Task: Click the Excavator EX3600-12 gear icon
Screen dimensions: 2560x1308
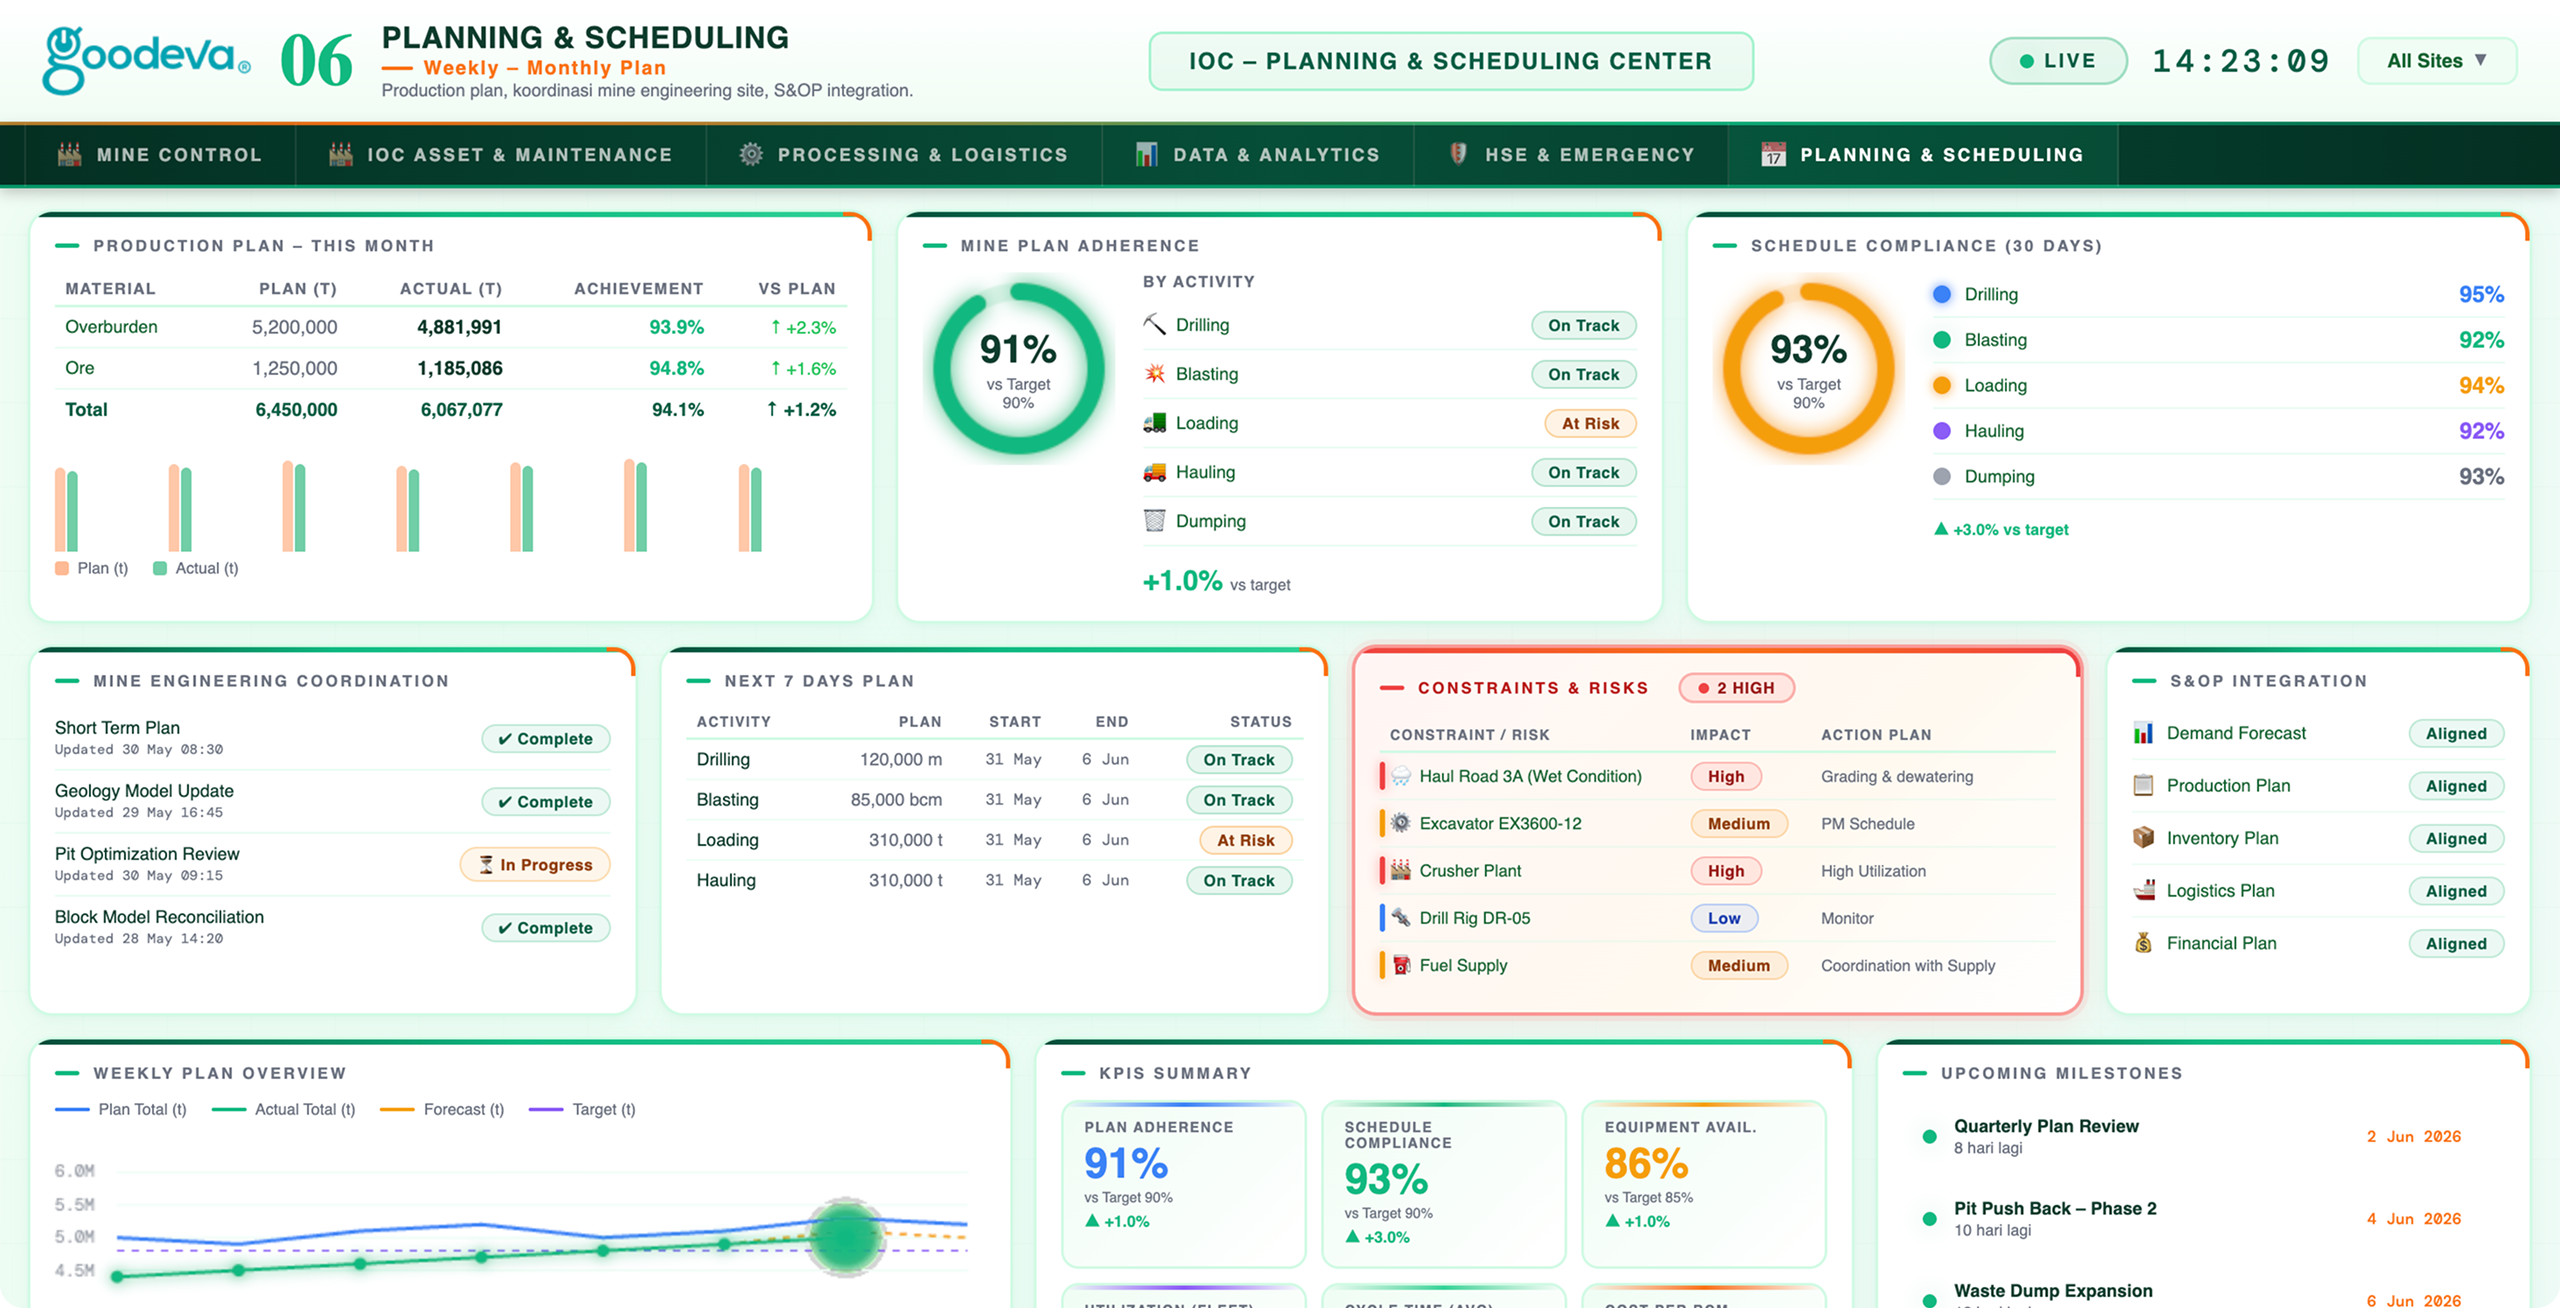Action: coord(1401,823)
